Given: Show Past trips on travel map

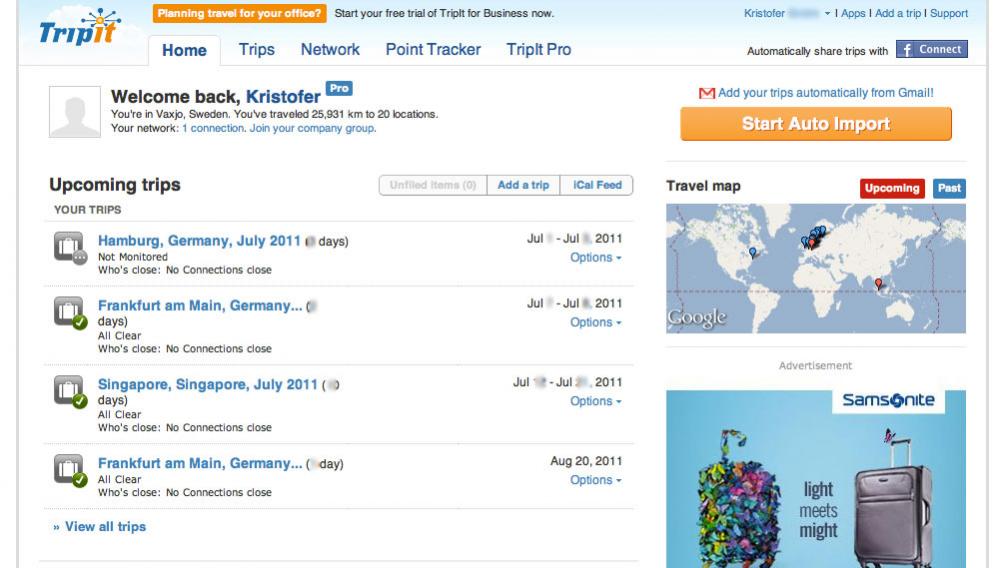Looking at the screenshot, I should (949, 188).
